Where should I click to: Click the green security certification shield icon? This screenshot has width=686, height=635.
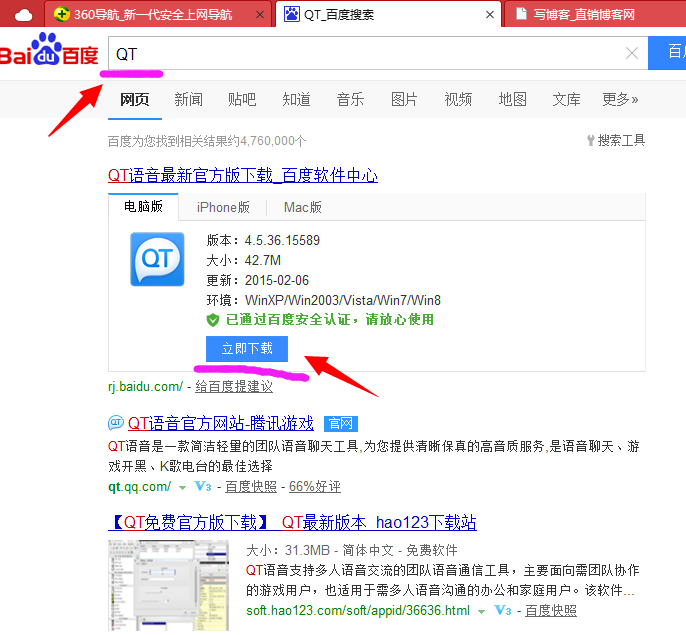pos(212,320)
